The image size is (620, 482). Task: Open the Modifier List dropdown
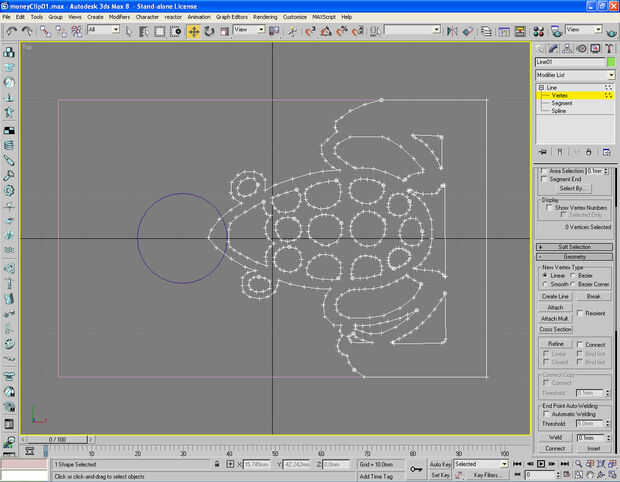(x=575, y=75)
